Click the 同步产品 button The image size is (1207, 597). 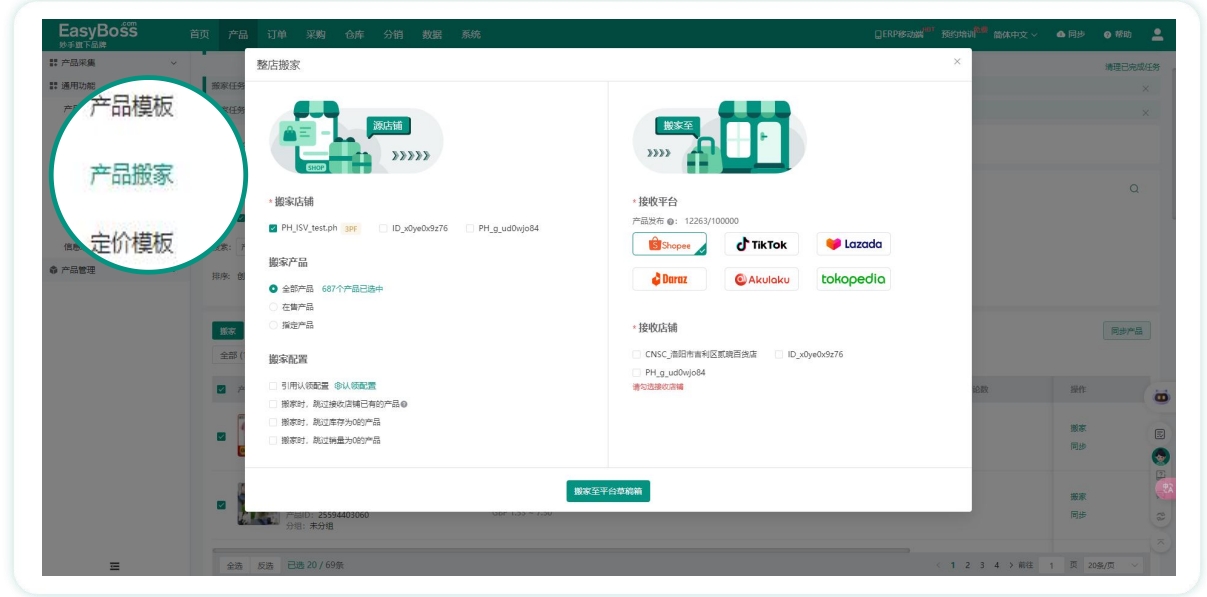pyautogui.click(x=1127, y=331)
